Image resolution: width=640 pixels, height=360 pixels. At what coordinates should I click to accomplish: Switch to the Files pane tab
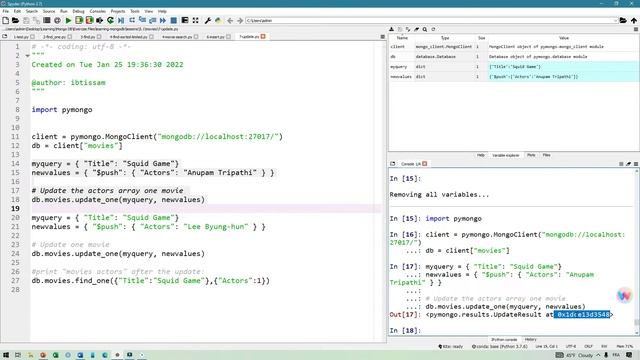pos(547,155)
